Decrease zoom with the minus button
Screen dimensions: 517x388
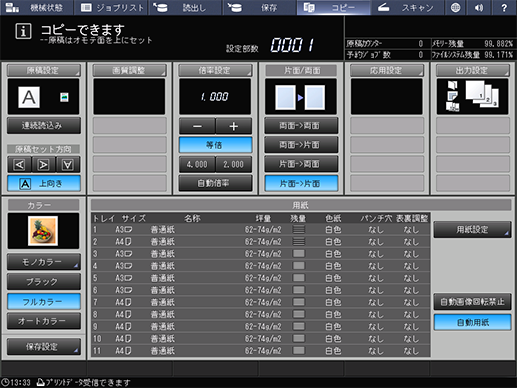tap(197, 126)
